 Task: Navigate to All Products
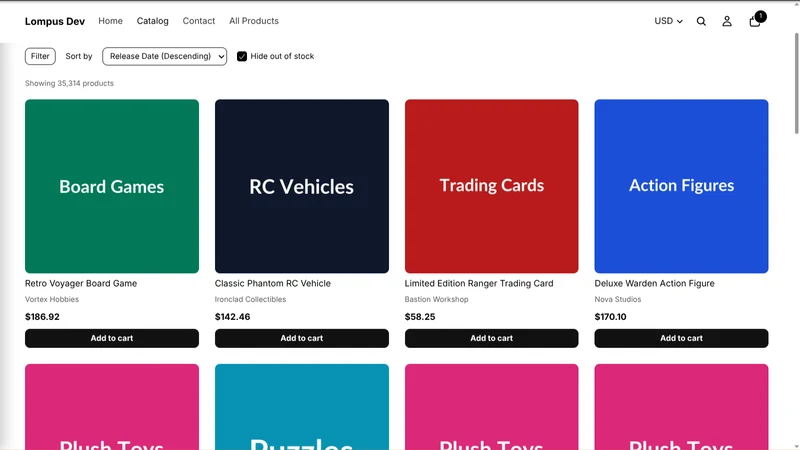click(x=254, y=21)
